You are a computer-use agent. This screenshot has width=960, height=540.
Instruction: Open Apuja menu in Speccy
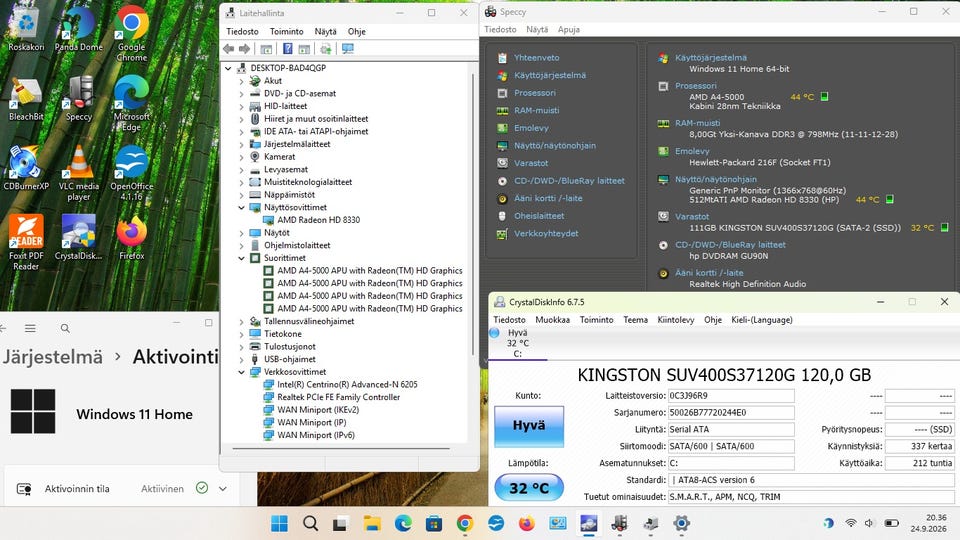(x=569, y=29)
